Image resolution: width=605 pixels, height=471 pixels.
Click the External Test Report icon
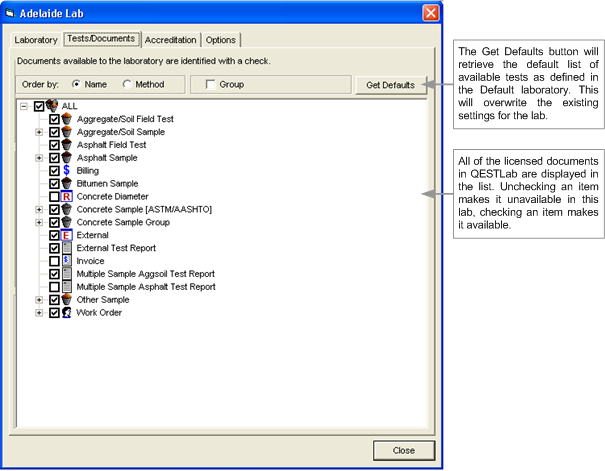coord(67,248)
